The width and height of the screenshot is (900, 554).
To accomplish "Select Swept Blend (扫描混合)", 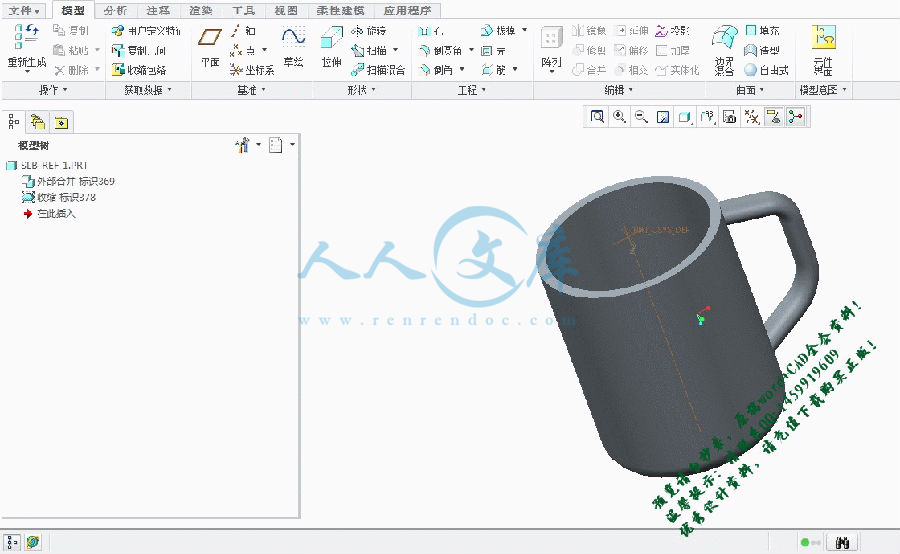I will point(378,70).
